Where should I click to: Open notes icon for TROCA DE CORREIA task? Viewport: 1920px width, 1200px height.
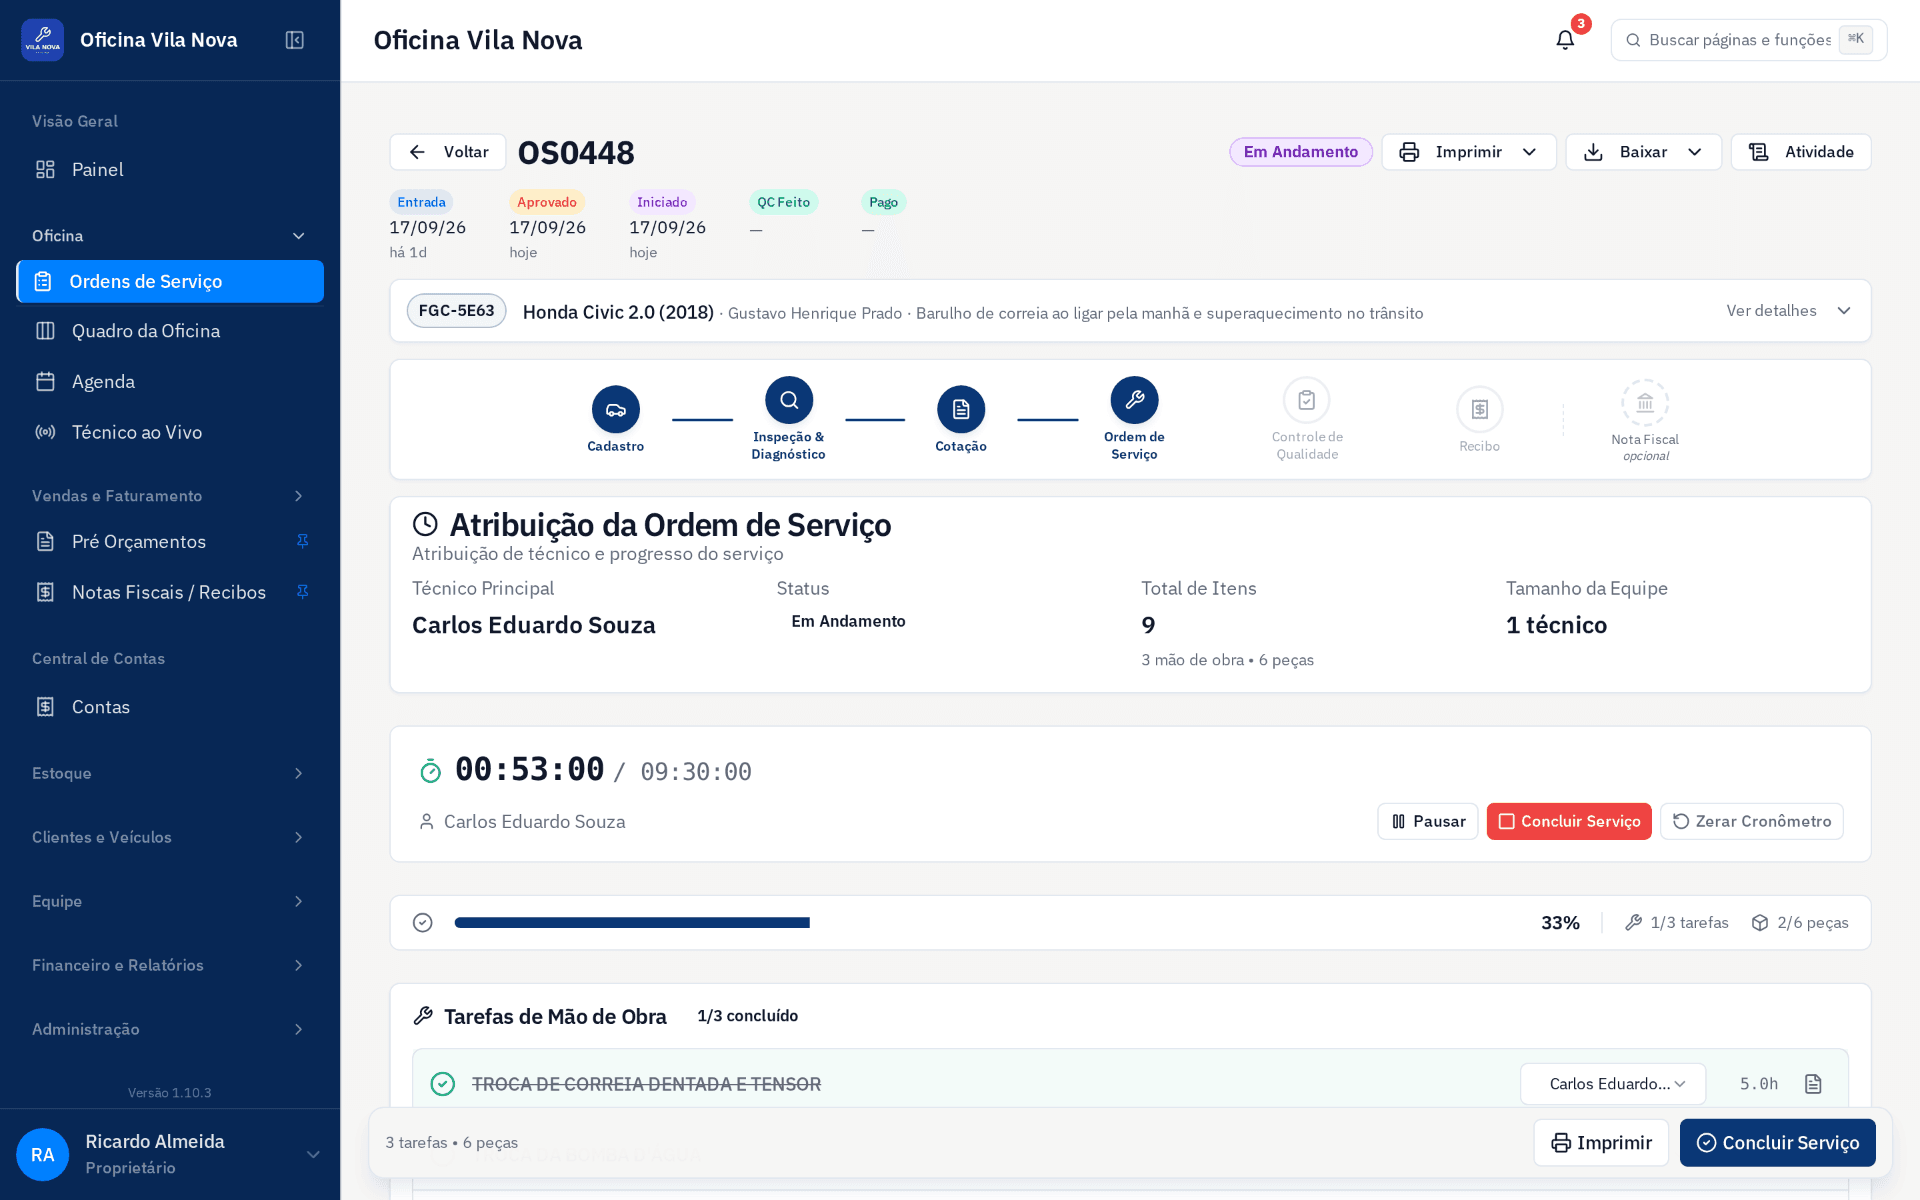[1813, 1084]
